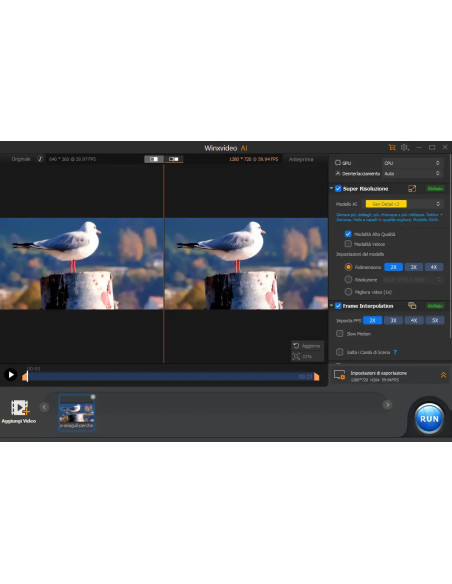
Task: Open the Deinterlacciamento Auto dropdown
Action: point(412,174)
